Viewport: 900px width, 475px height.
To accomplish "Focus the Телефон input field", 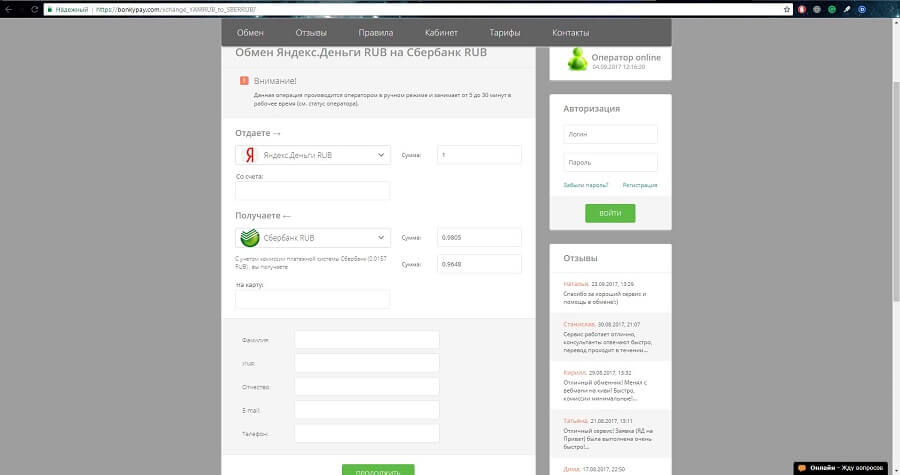I will (x=367, y=434).
